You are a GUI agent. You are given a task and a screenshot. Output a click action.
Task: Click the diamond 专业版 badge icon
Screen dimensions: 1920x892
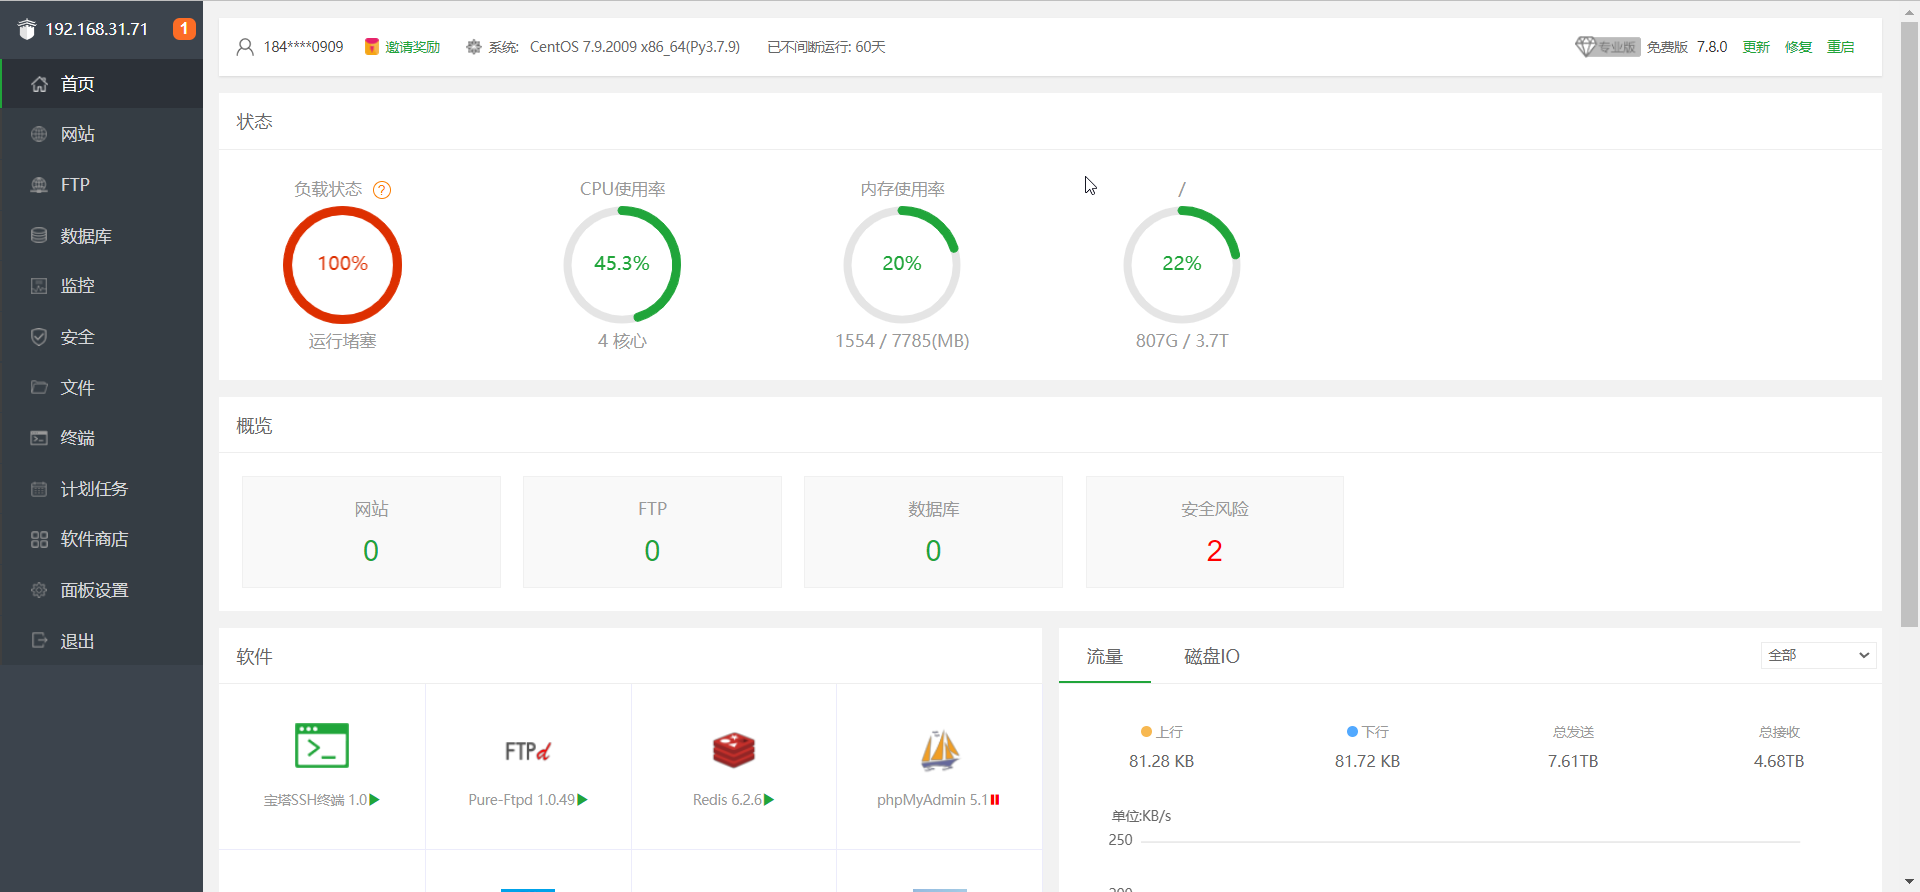point(1607,47)
